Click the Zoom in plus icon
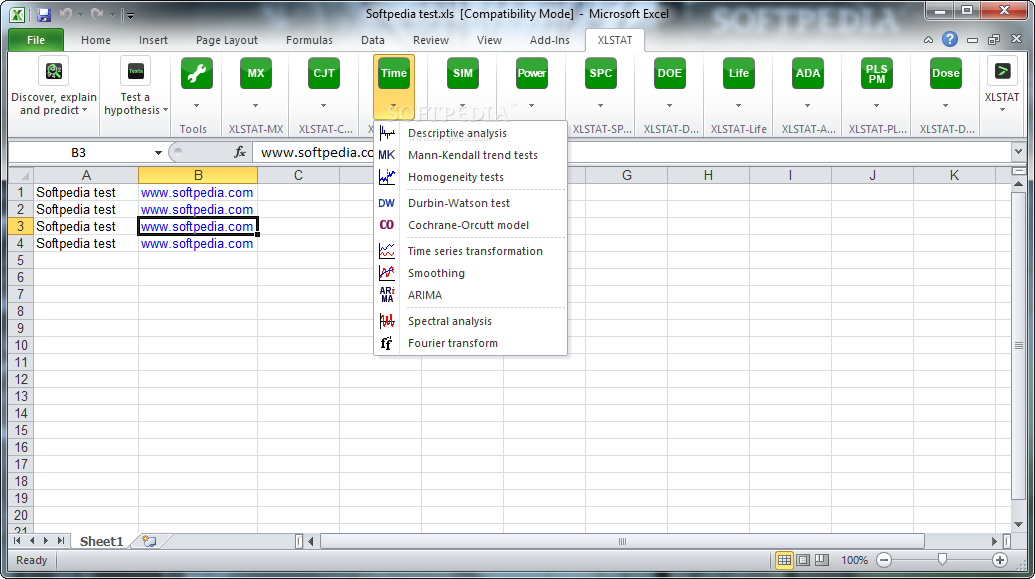Viewport: 1035px width, 579px height. 1000,560
